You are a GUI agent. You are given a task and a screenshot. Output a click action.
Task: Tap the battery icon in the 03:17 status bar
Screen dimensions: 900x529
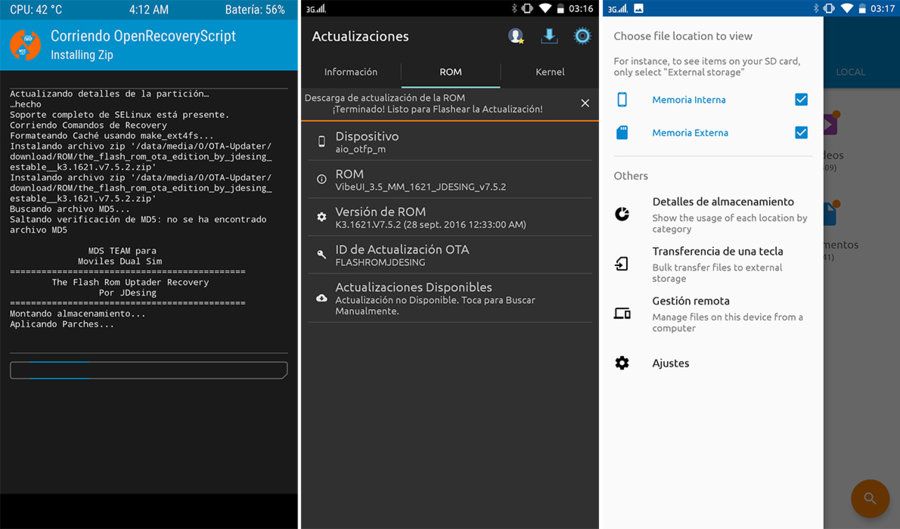point(862,9)
